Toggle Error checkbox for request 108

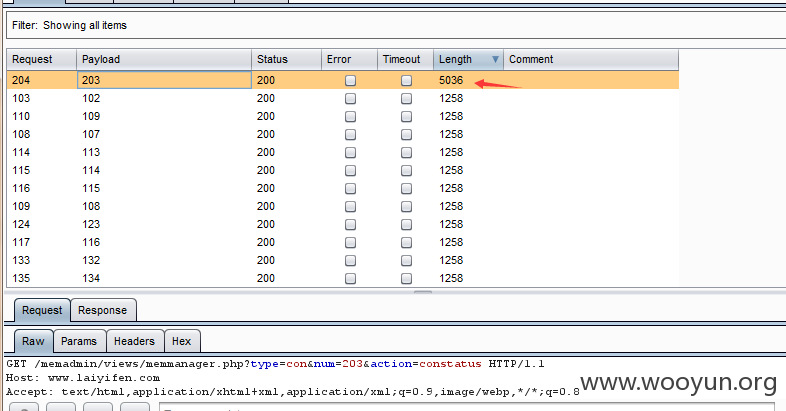click(350, 134)
